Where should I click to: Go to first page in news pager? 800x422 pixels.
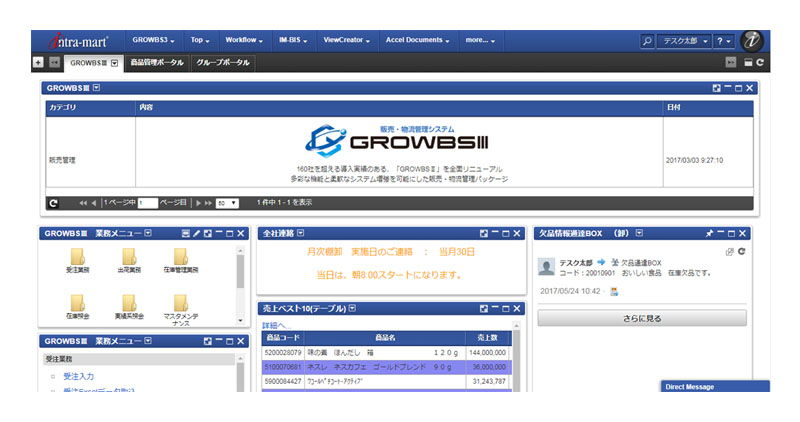tap(82, 203)
